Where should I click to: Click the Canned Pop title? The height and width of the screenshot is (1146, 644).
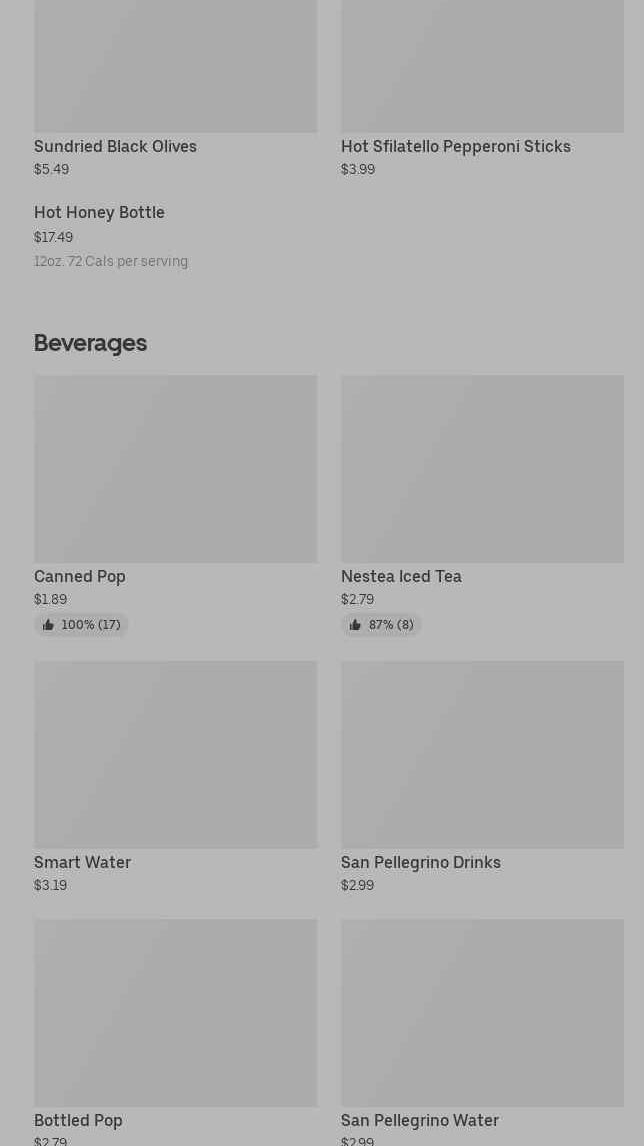point(80,576)
